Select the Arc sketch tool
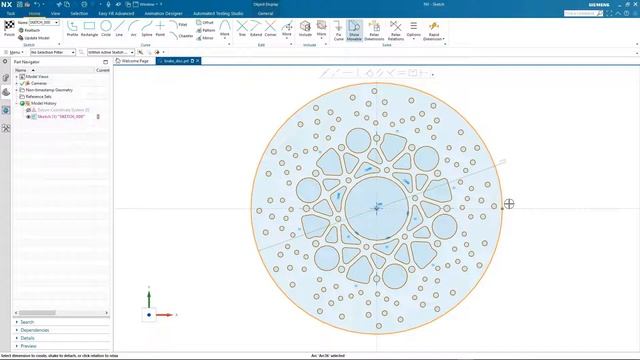 pyautogui.click(x=133, y=29)
